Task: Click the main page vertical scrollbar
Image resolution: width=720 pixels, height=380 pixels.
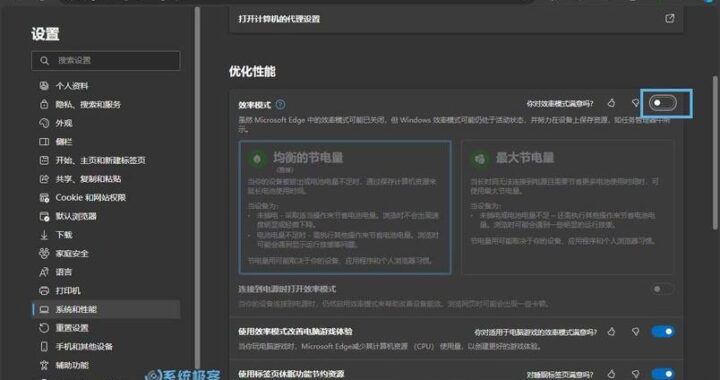Action: coord(715,153)
